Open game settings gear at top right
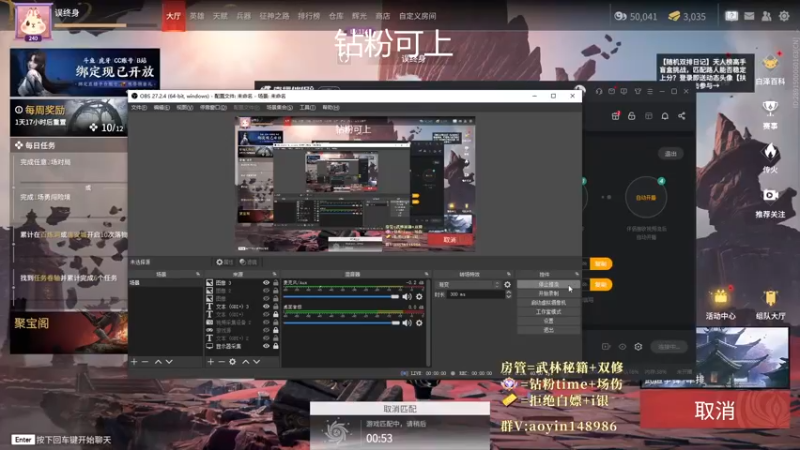This screenshot has width=800, height=450. (x=784, y=16)
